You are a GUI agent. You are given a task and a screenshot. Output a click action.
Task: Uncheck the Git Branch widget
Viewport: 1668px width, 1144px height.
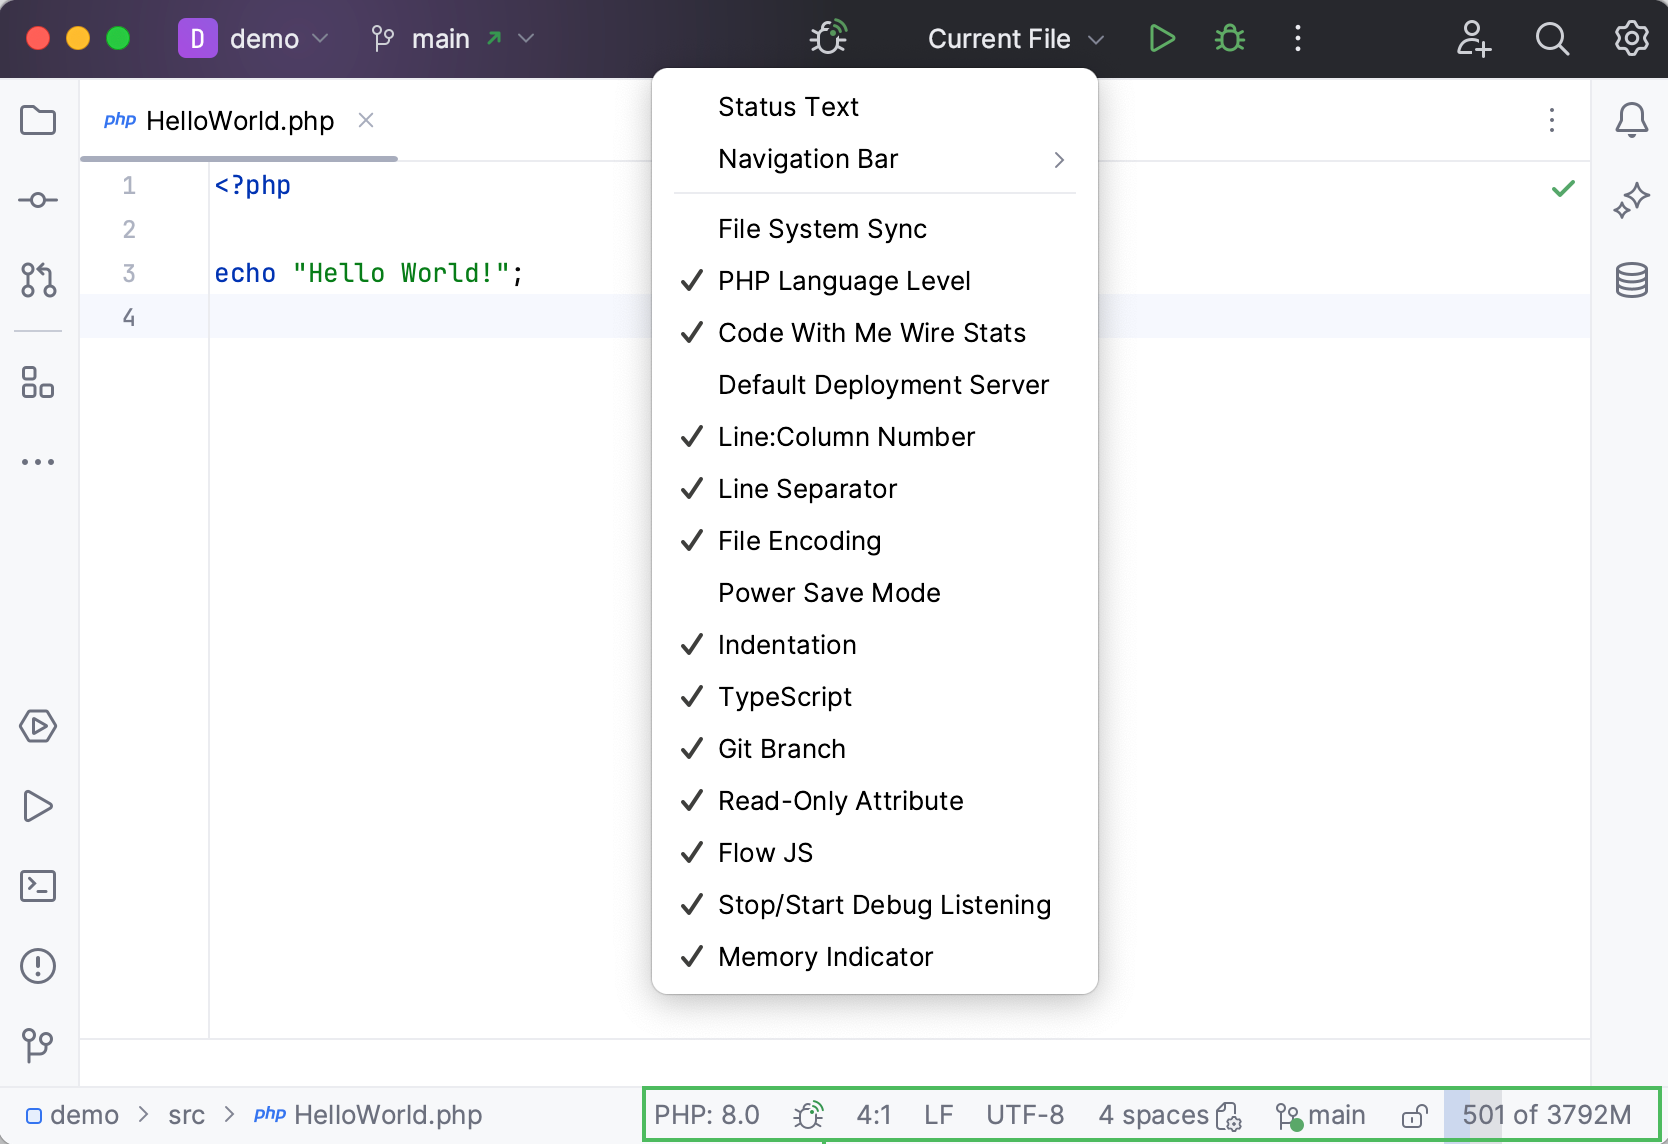pos(780,748)
